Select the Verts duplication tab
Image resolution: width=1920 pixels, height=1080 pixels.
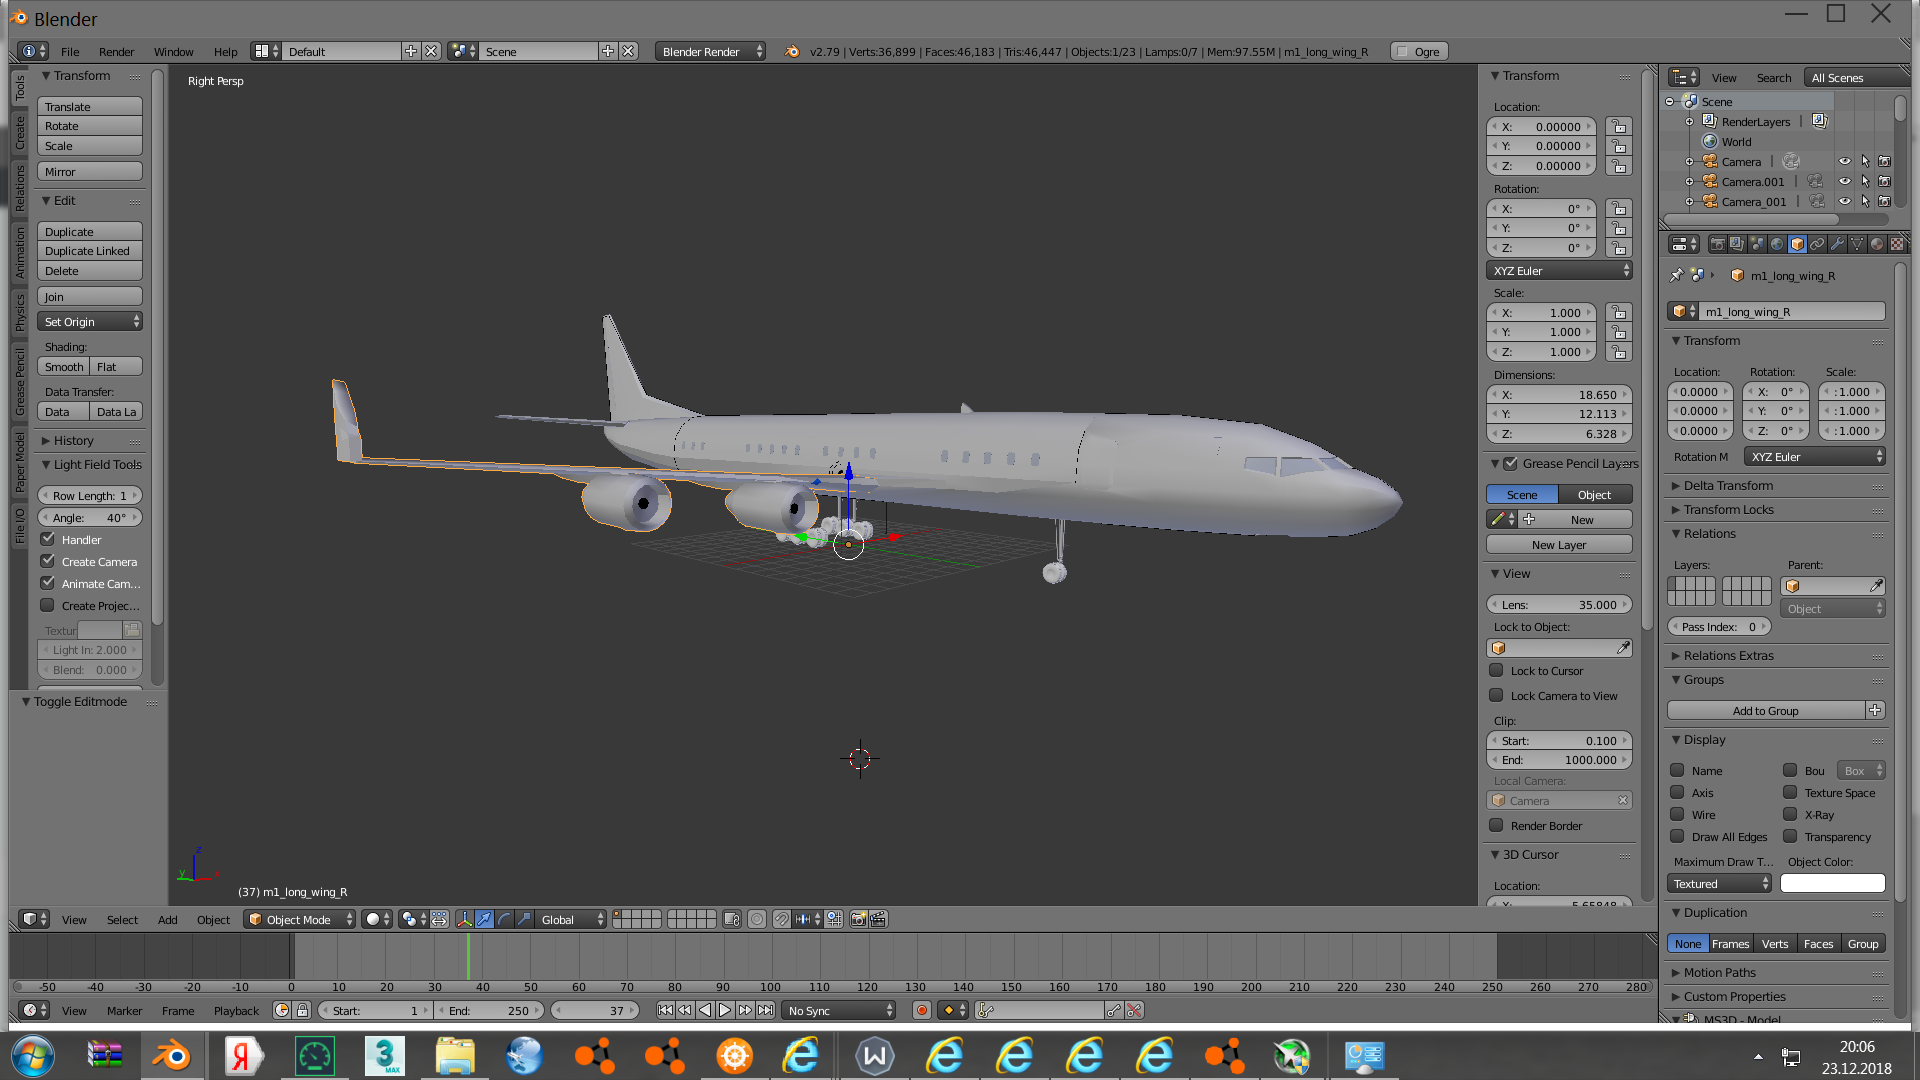click(1775, 944)
